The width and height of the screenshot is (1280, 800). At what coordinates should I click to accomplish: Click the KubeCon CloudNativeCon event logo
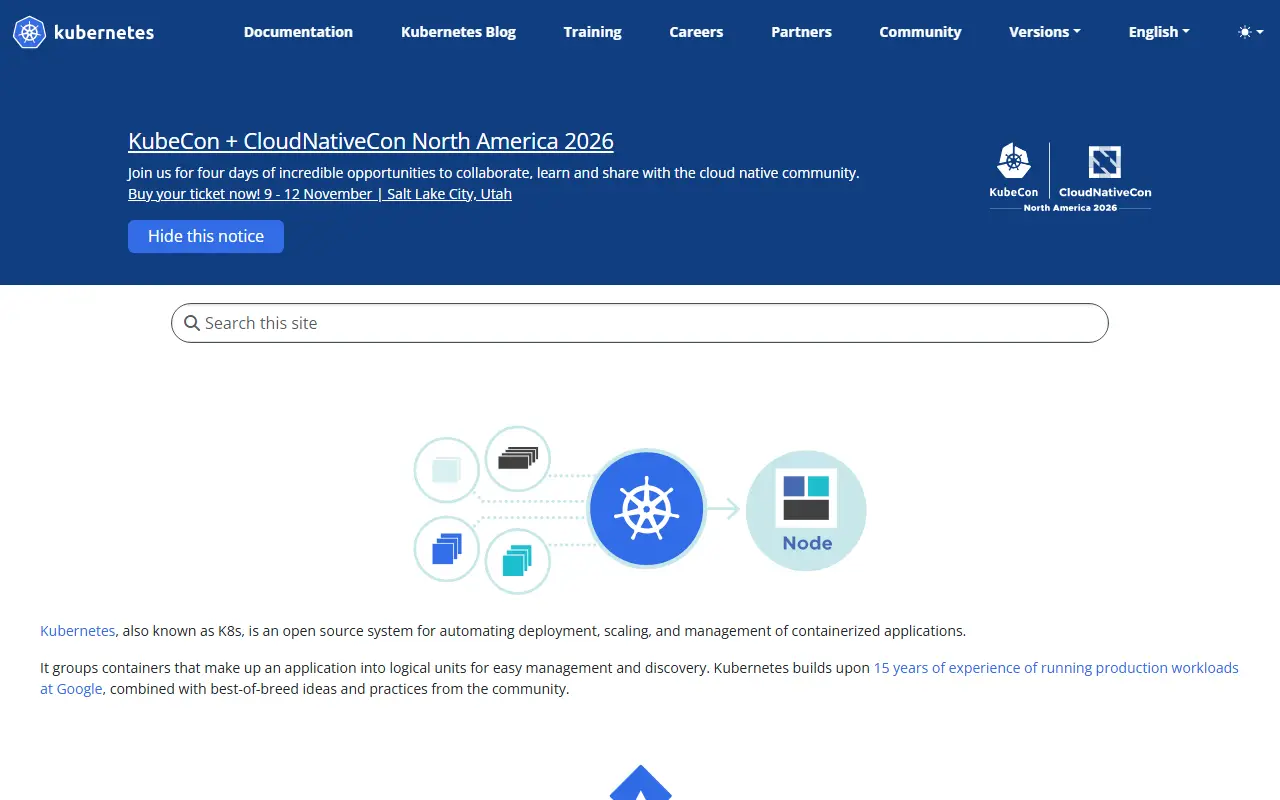pos(1070,177)
